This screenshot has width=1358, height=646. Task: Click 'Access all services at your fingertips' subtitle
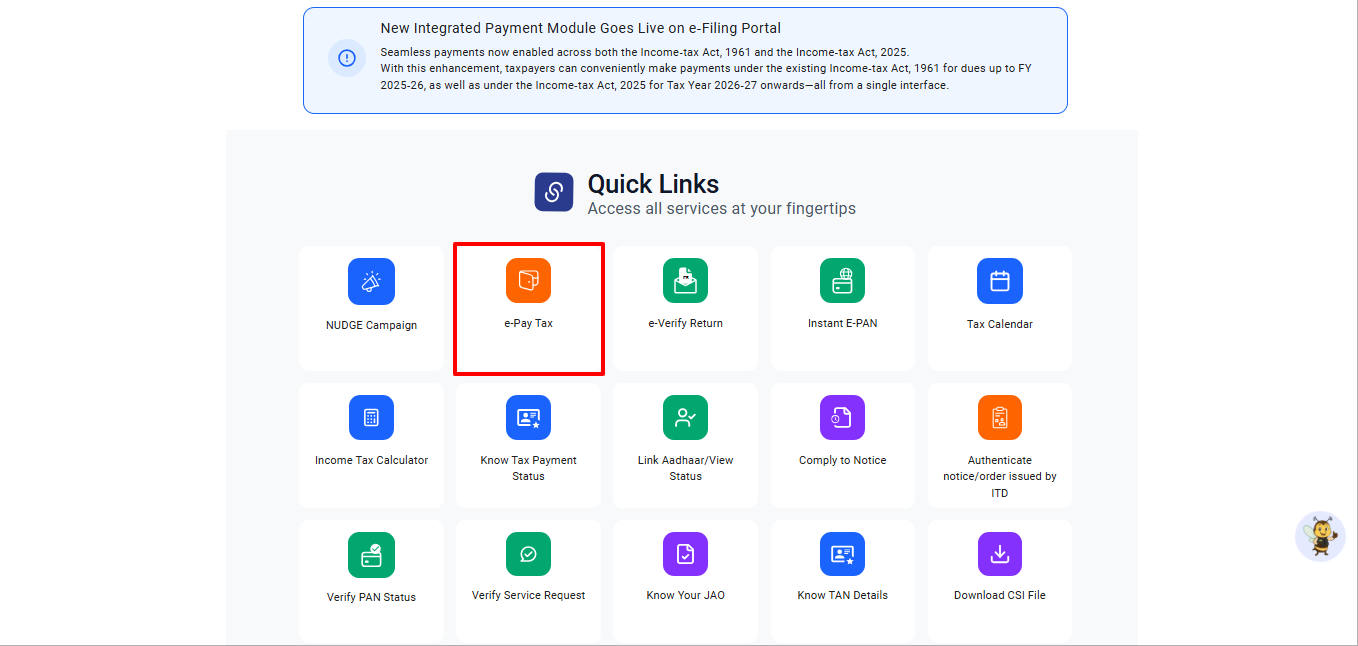[x=721, y=209]
